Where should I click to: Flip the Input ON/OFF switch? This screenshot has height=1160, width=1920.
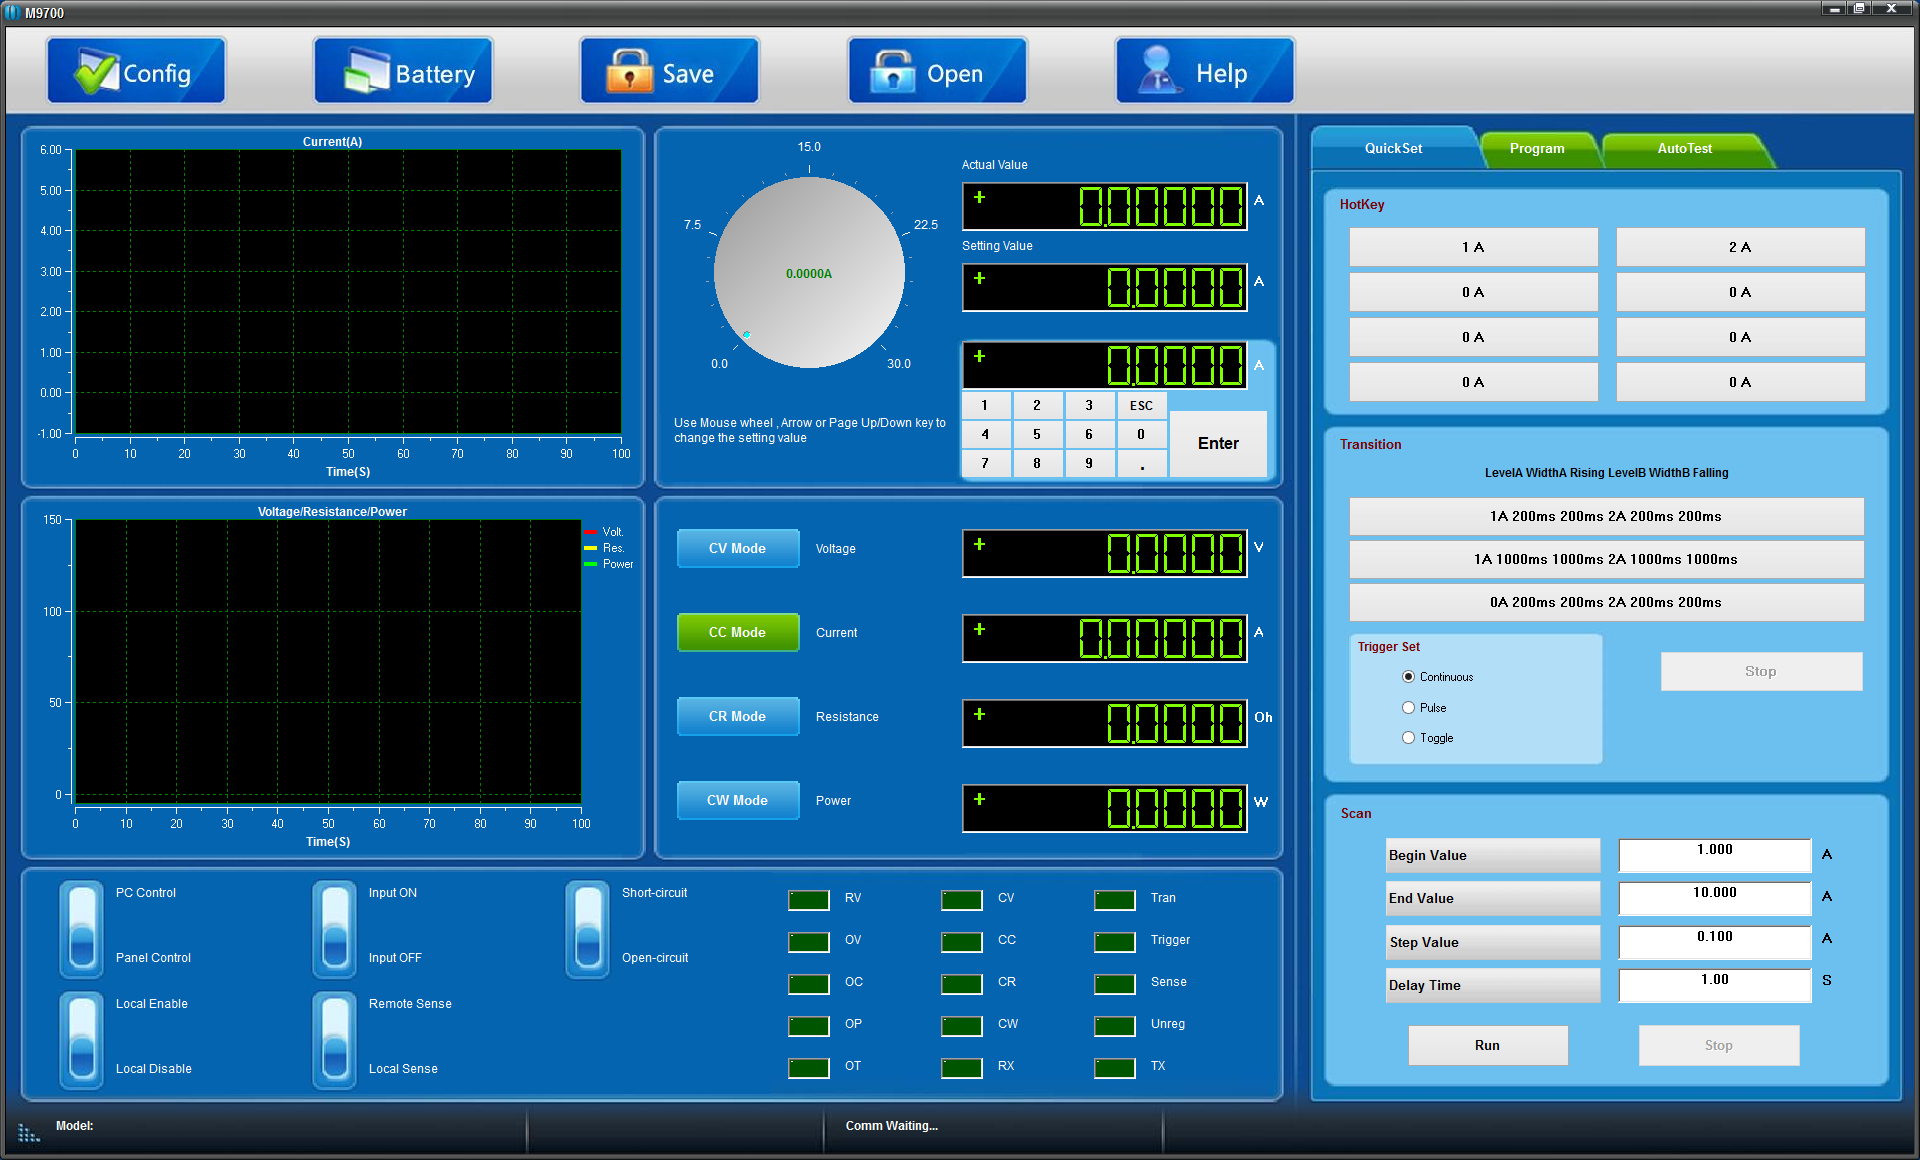pyautogui.click(x=334, y=929)
